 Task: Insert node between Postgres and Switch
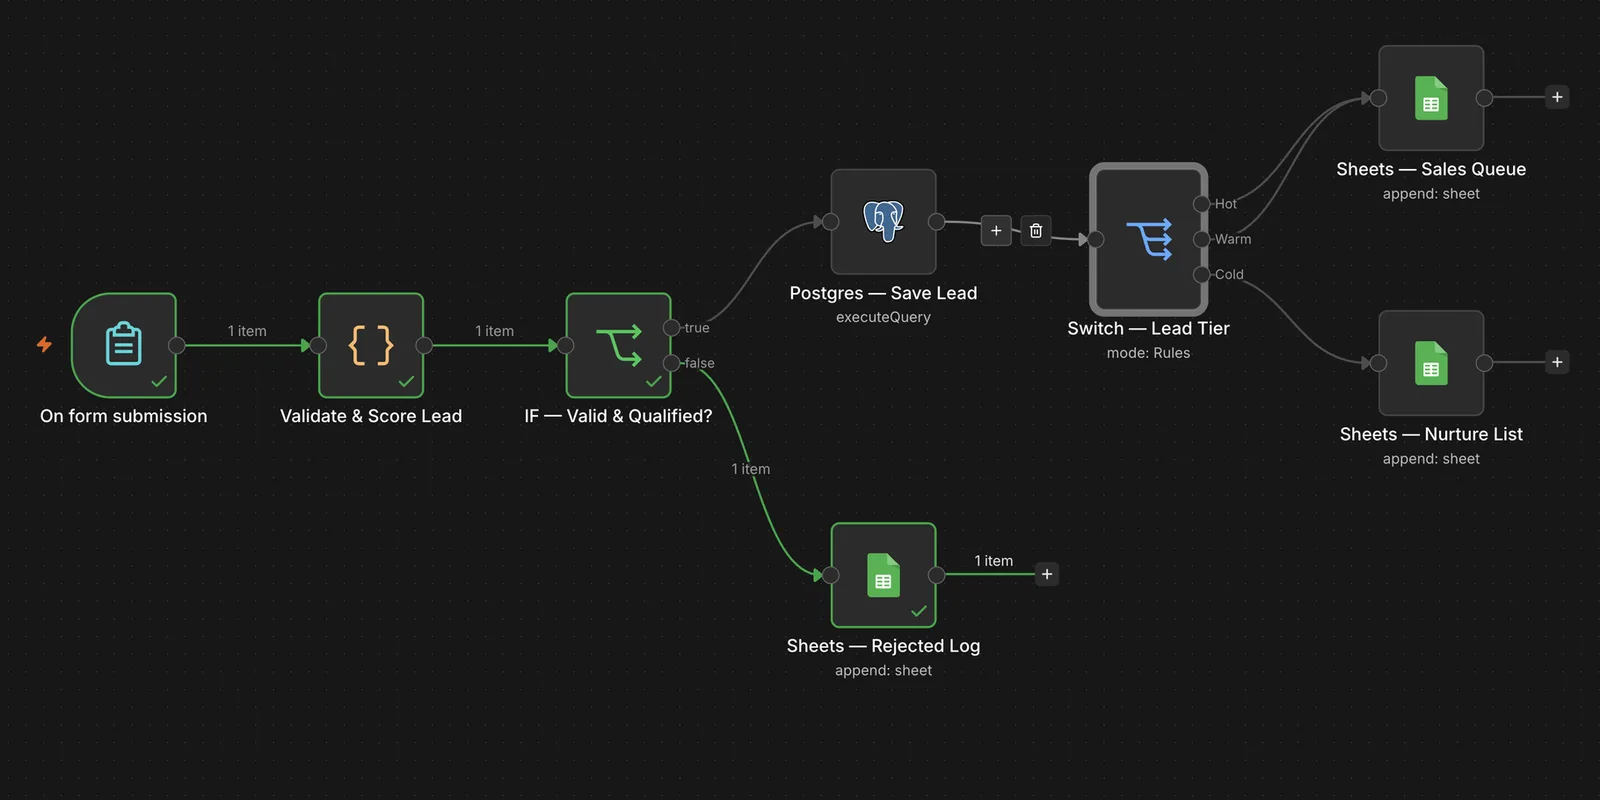[x=996, y=231]
